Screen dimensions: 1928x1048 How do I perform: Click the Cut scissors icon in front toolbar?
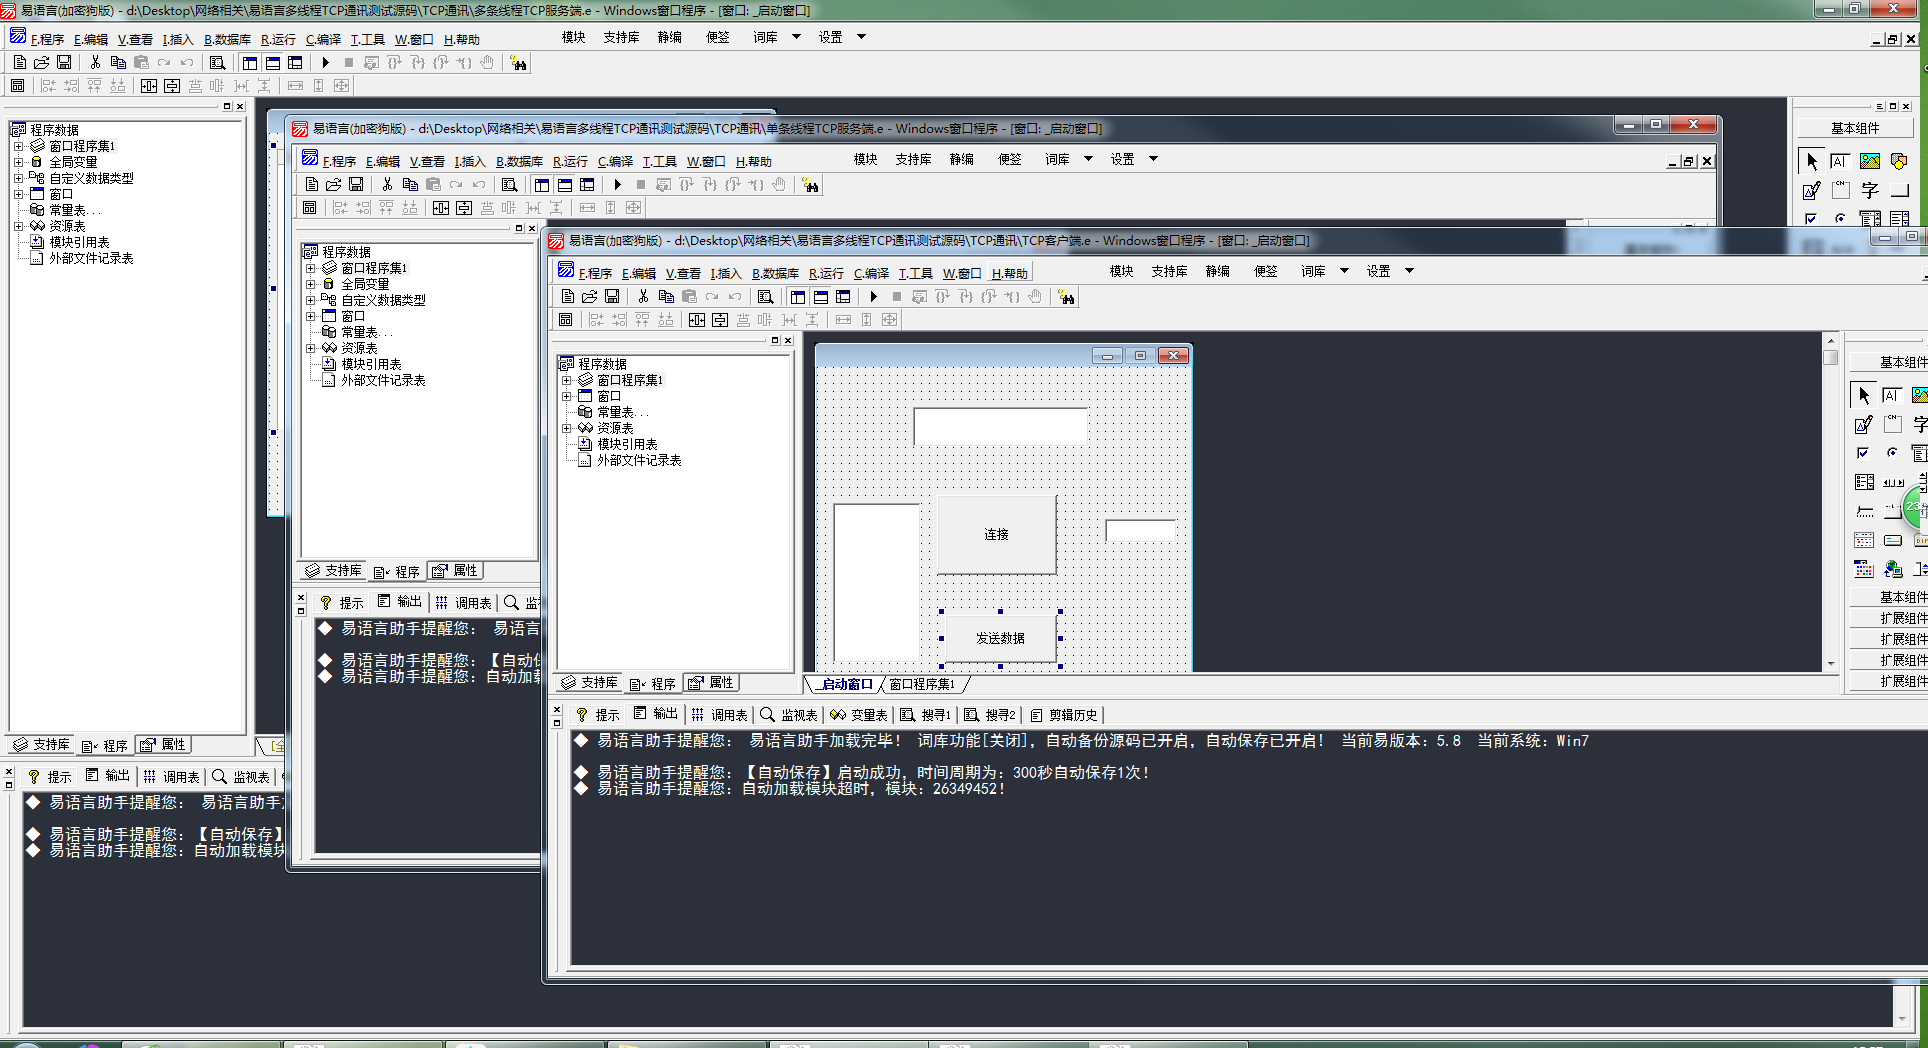point(643,296)
